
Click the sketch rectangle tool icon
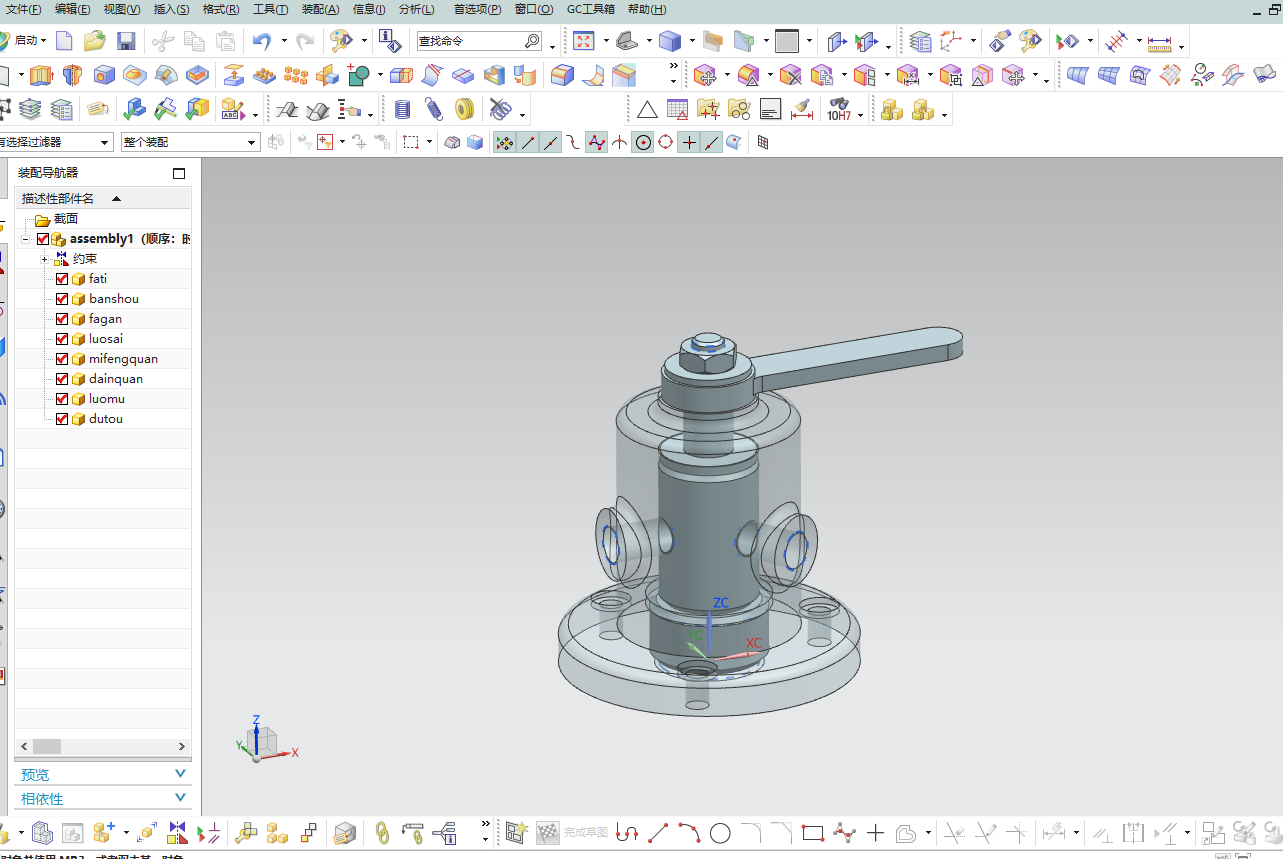(x=812, y=832)
